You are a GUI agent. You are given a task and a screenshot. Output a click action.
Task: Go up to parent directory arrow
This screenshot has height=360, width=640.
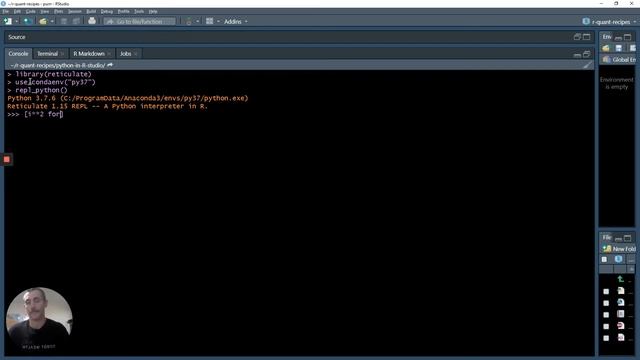click(x=621, y=279)
